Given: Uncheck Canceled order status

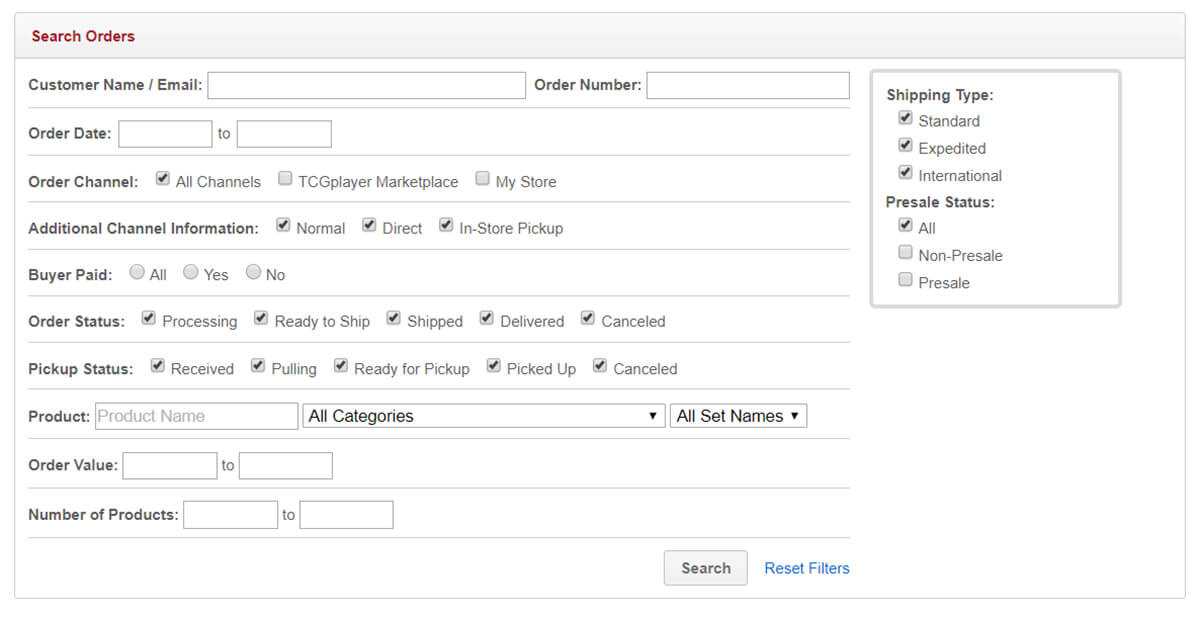Looking at the screenshot, I should [x=588, y=319].
